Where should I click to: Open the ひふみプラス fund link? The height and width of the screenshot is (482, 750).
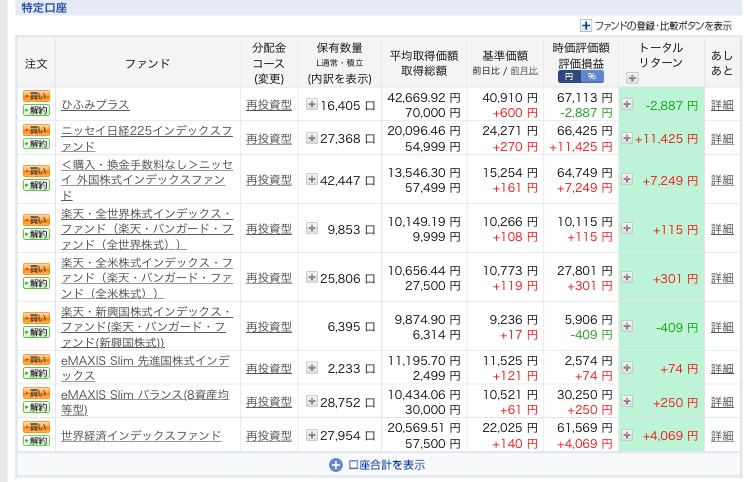point(95,105)
